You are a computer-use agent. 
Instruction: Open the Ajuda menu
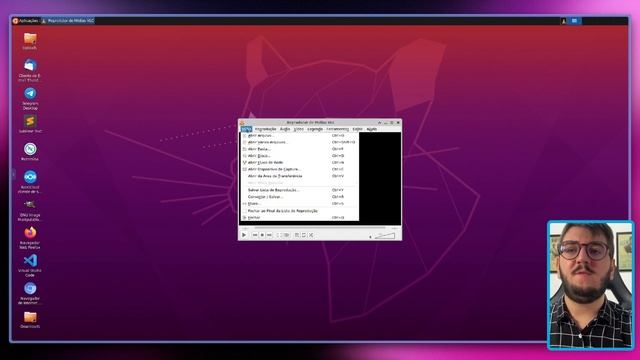[372, 129]
